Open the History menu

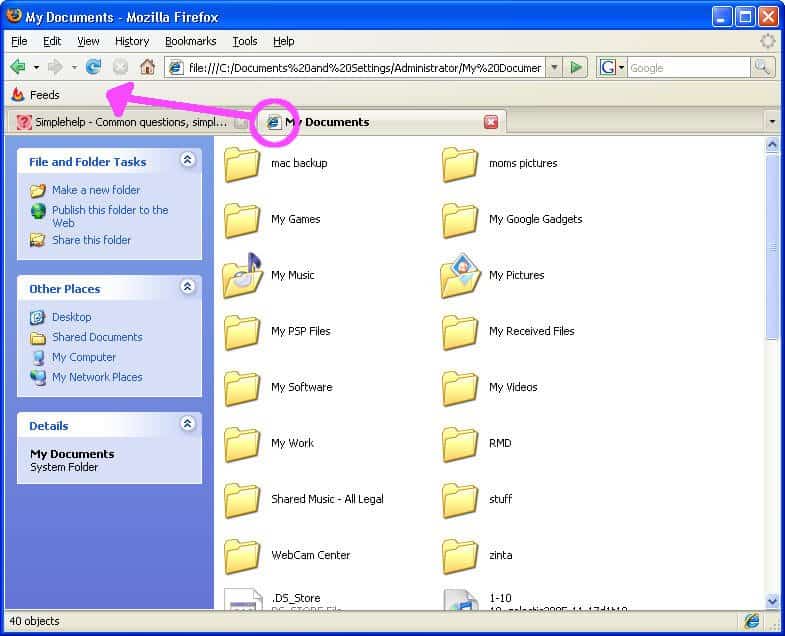(132, 41)
